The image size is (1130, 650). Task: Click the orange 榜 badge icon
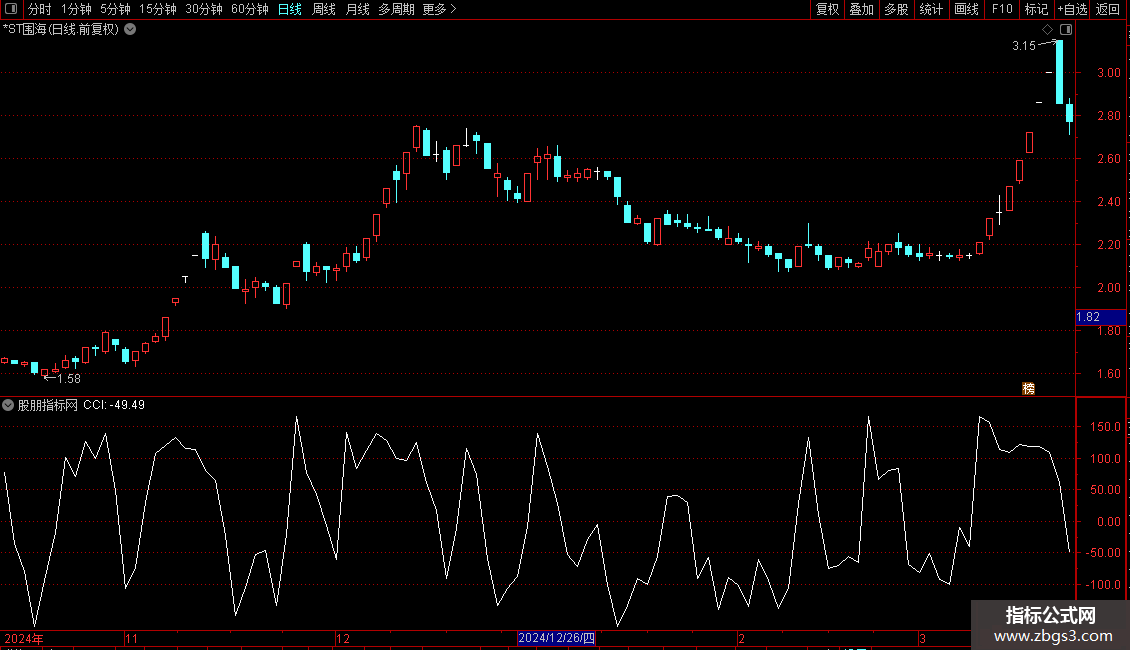coord(1028,388)
